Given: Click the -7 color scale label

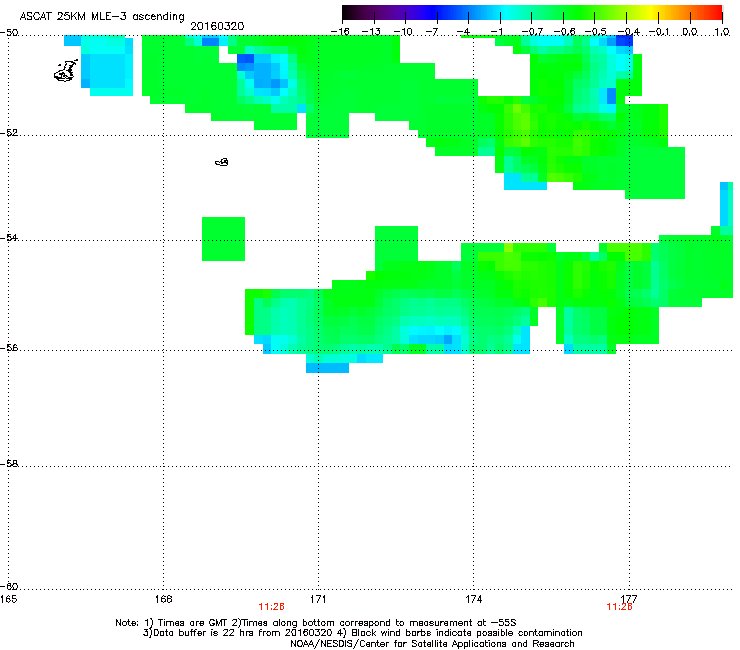Looking at the screenshot, I should point(432,32).
